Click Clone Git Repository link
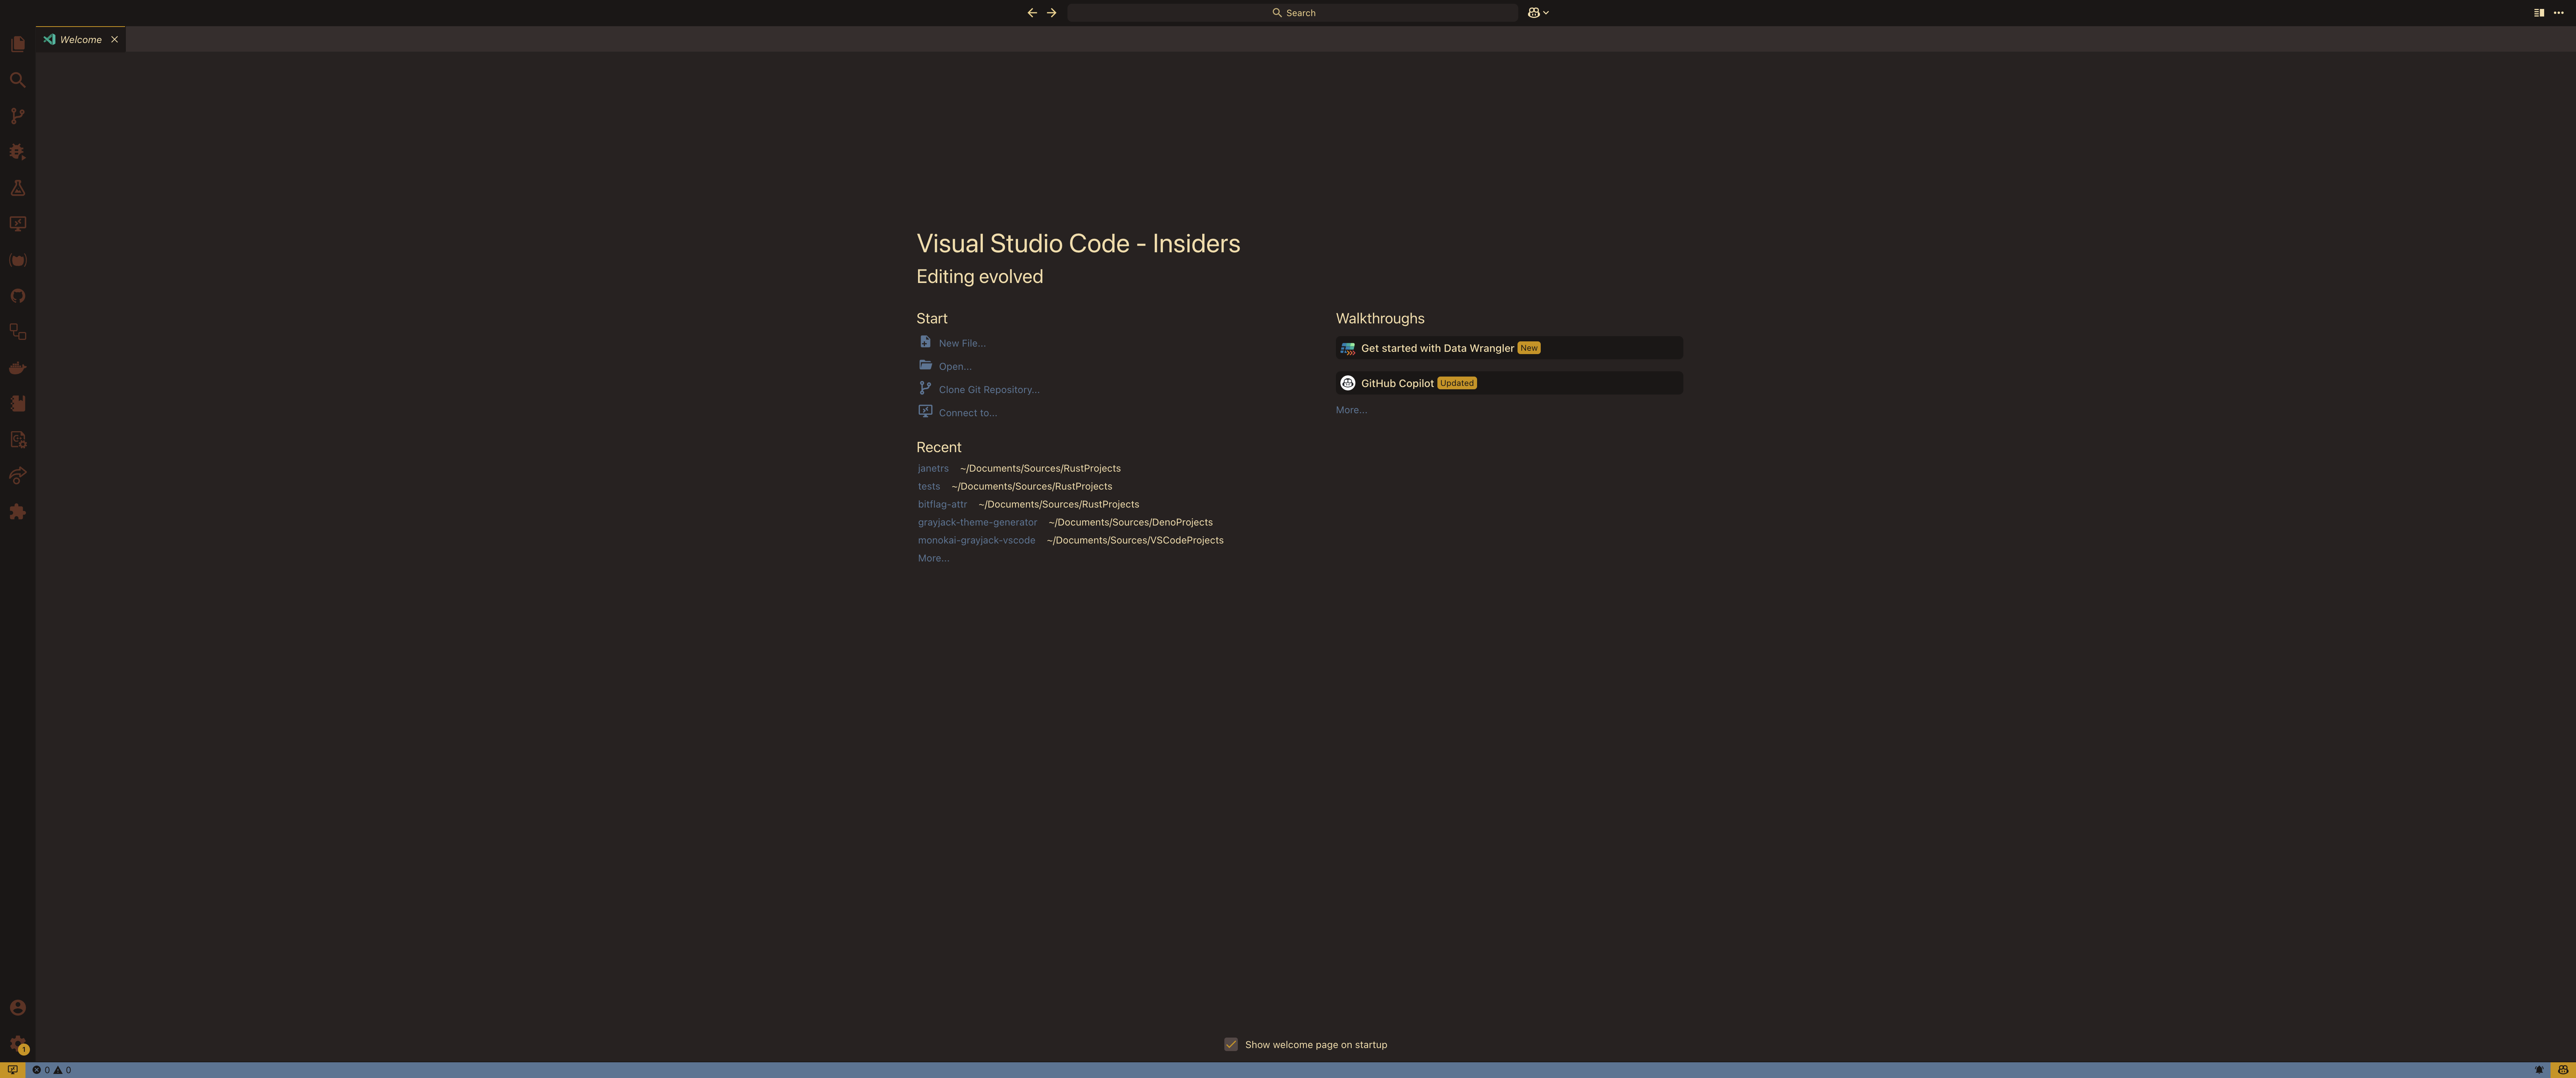The image size is (2576, 1078). 988,390
